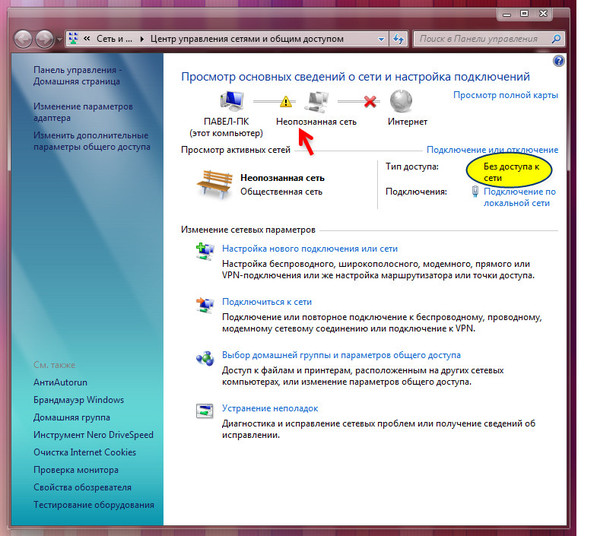600x536 pixels.
Task: Open 'Устранение неполадок' link
Action: point(270,409)
